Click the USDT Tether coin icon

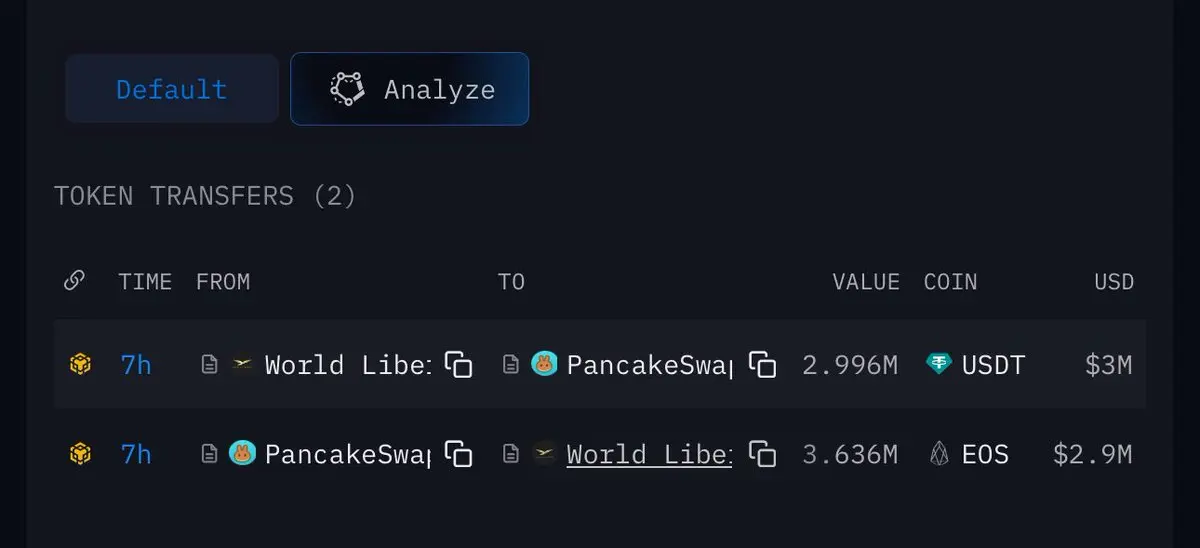939,365
